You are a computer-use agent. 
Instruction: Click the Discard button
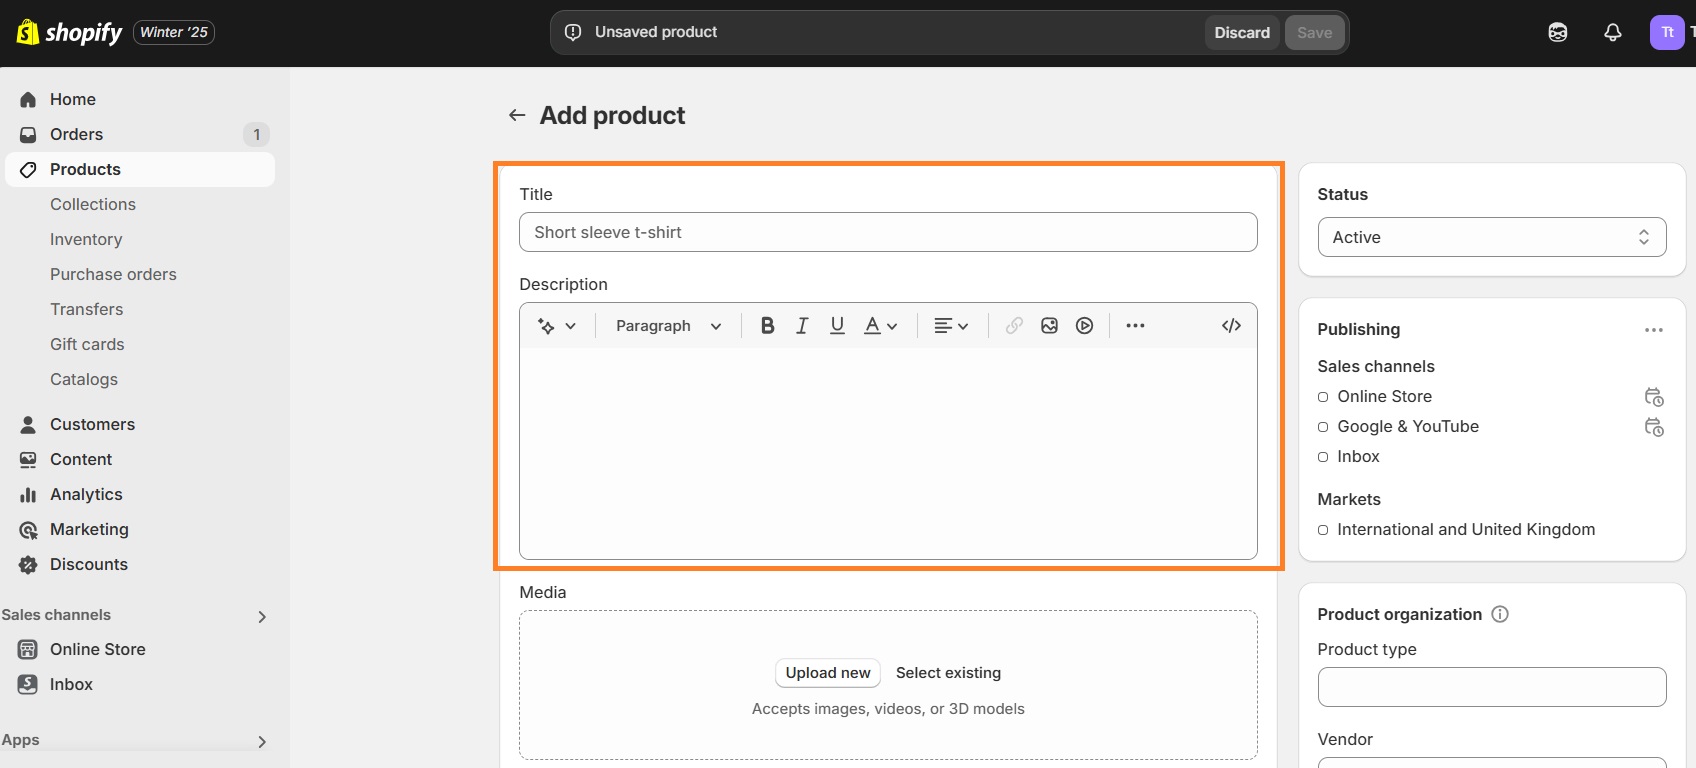[1242, 33]
